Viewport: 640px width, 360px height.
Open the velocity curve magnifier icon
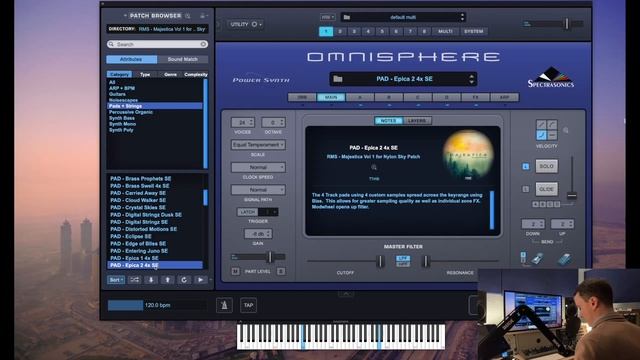pos(566,130)
